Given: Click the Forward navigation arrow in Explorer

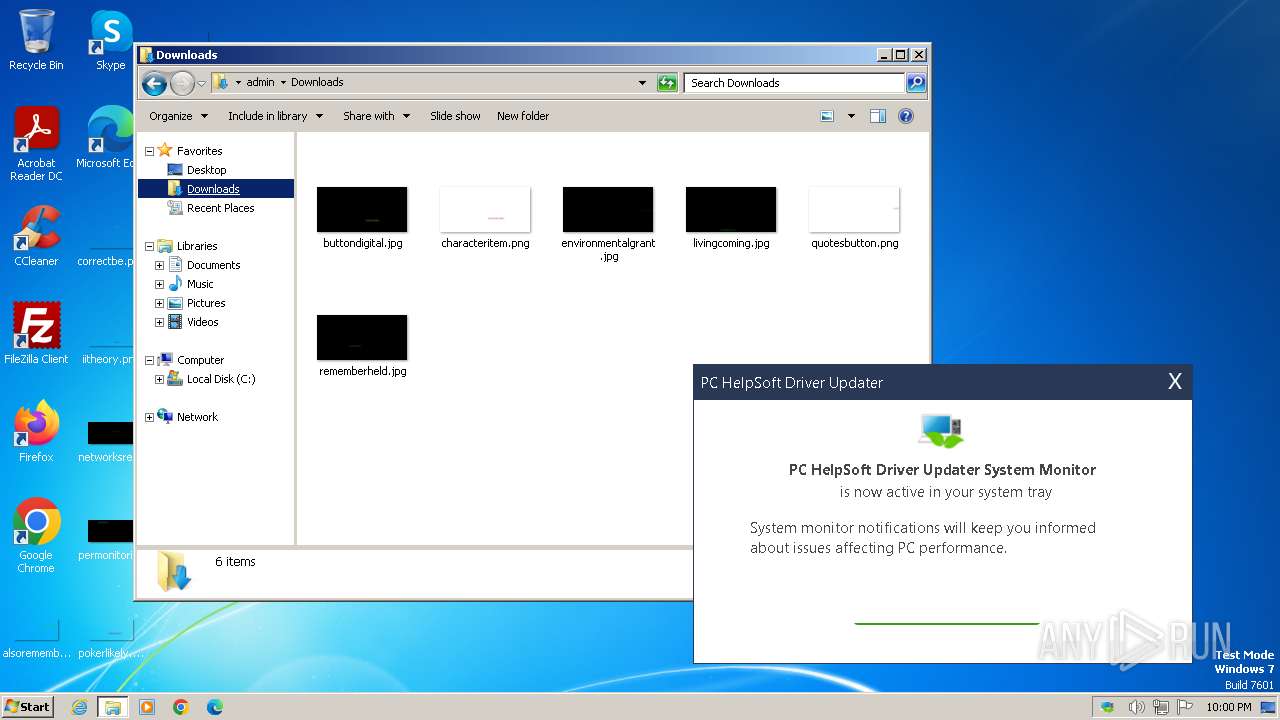Looking at the screenshot, I should tap(182, 83).
